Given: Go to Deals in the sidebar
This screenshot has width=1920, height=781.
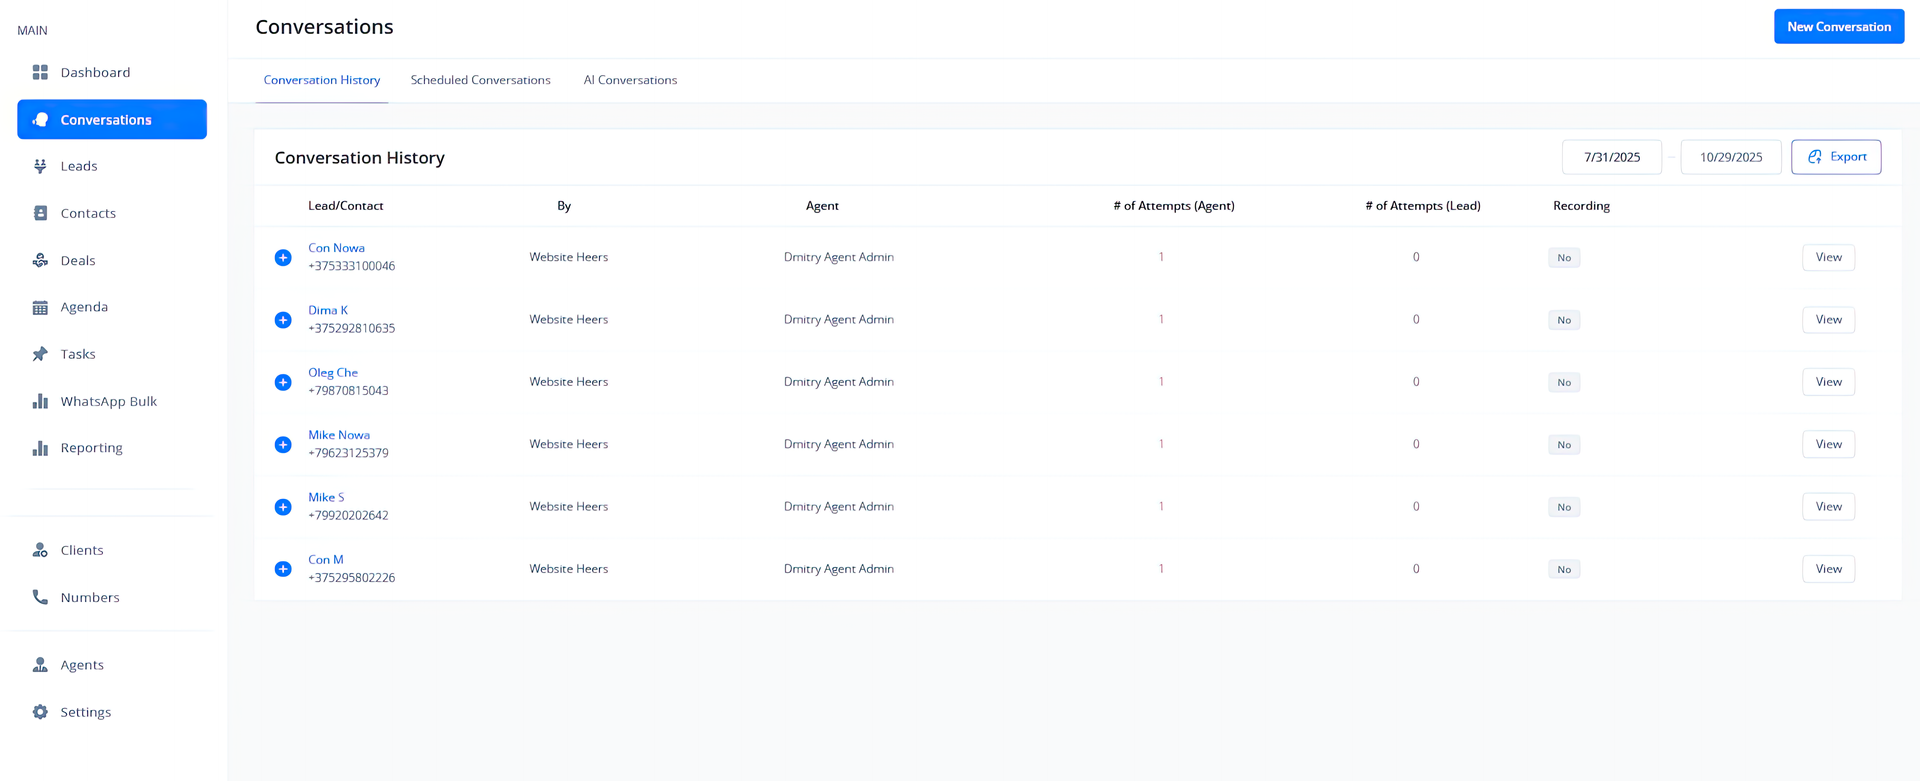Looking at the screenshot, I should coord(112,260).
